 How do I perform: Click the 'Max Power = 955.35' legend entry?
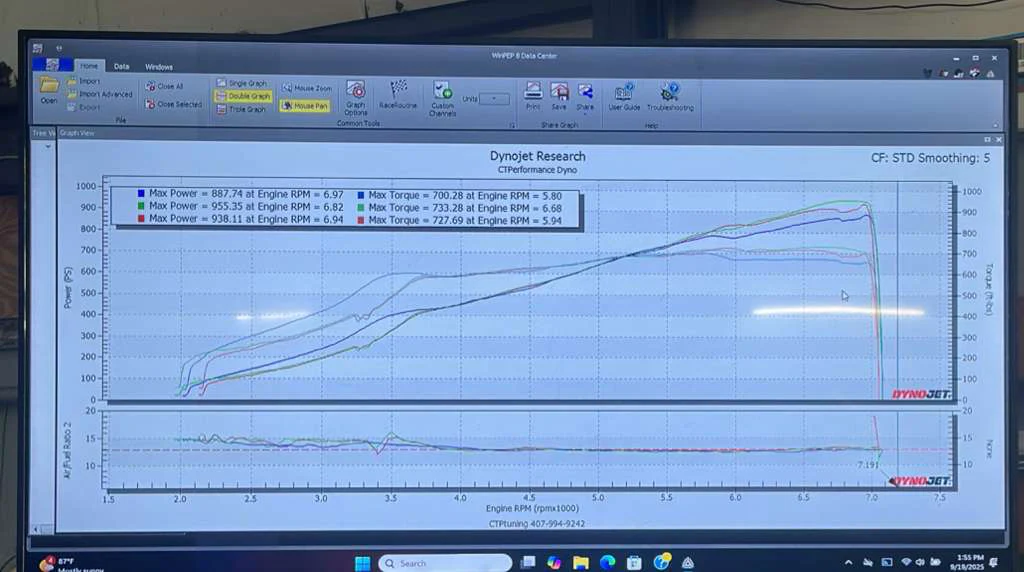246,206
